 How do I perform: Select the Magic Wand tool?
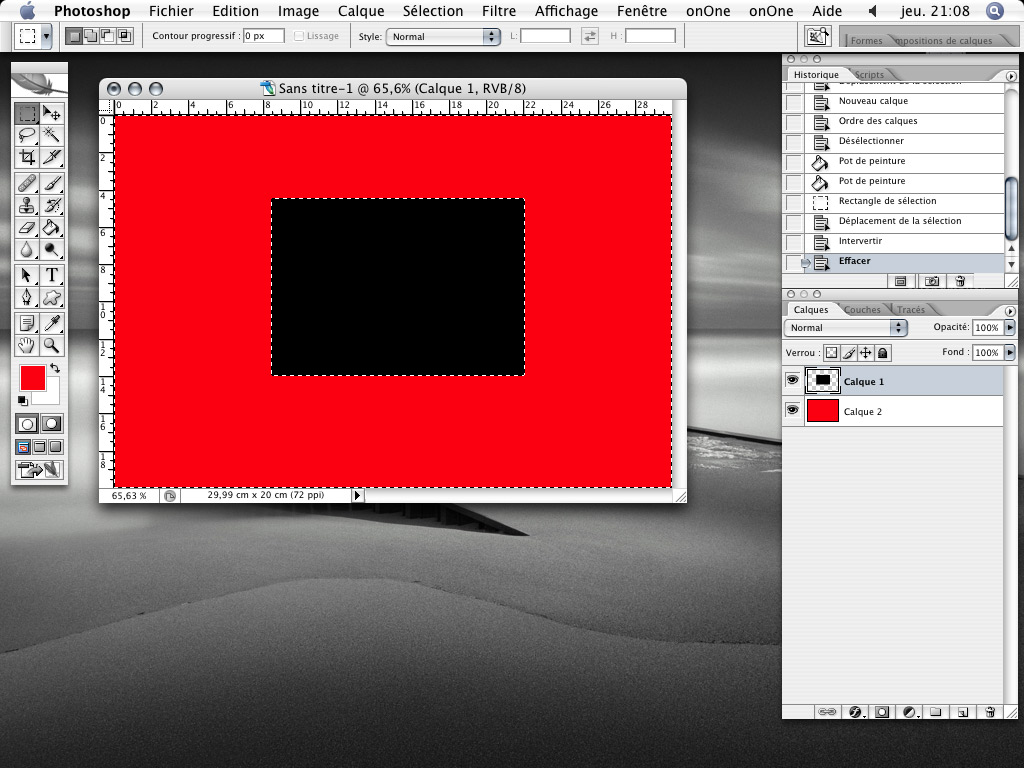[x=52, y=135]
